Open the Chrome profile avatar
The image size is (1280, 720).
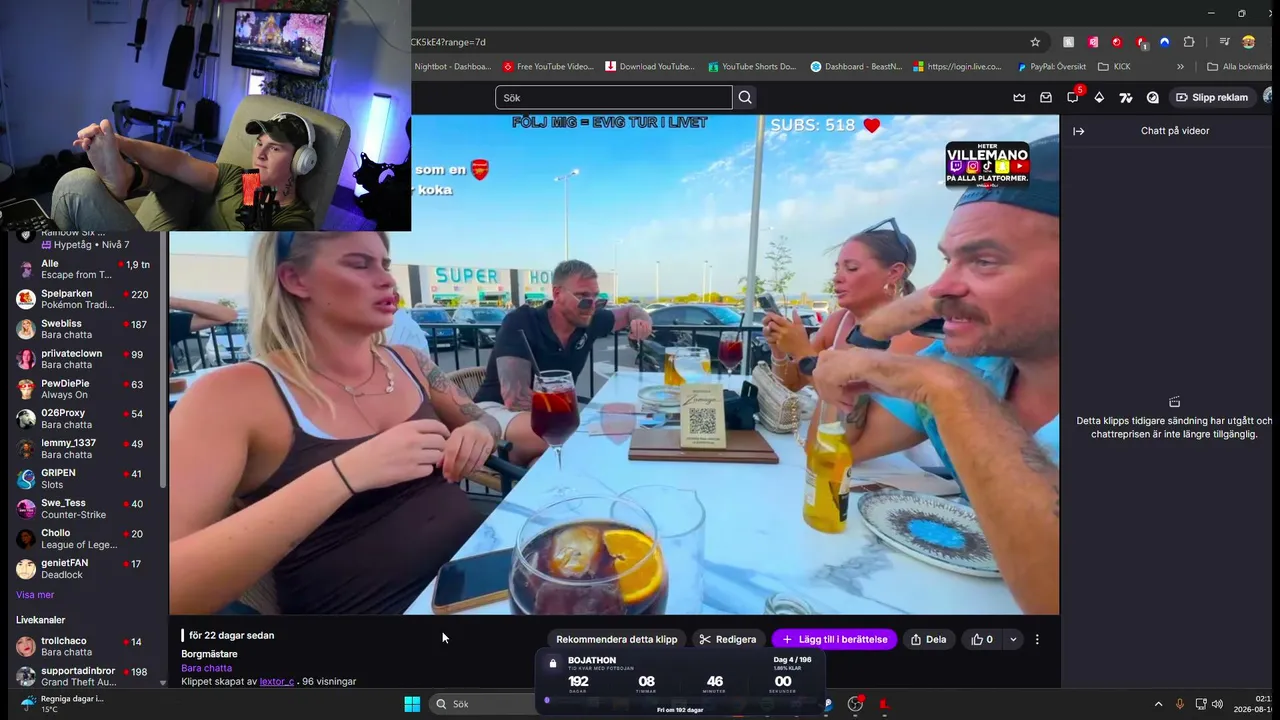tap(1248, 42)
